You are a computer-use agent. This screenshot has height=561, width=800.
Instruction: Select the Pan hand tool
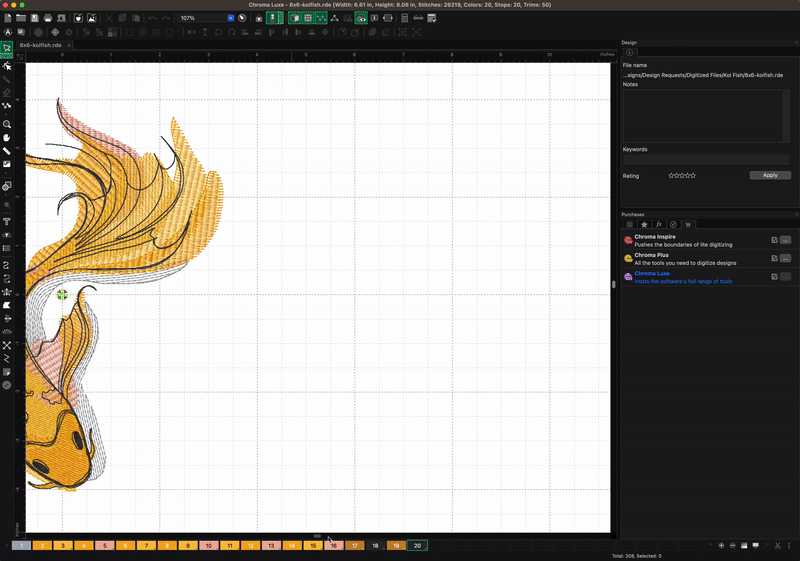(7, 137)
